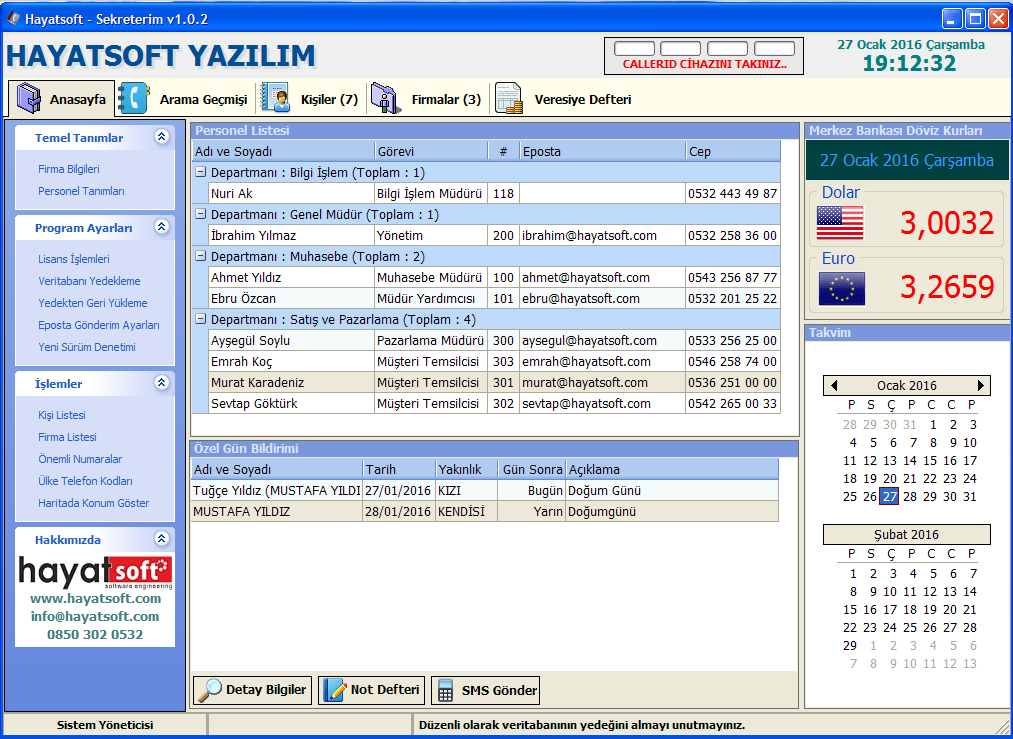Click the application icon in title bar
1013x739 pixels.
point(13,19)
